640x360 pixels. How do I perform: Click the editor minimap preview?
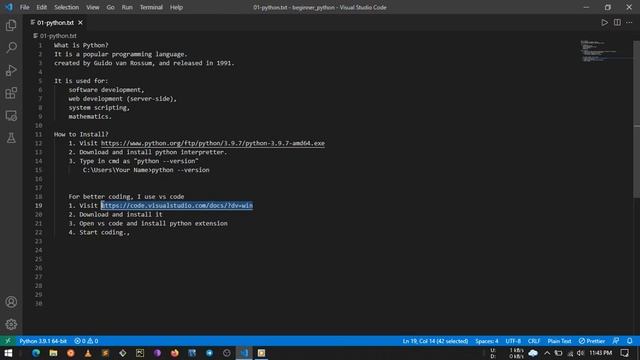pos(605,51)
